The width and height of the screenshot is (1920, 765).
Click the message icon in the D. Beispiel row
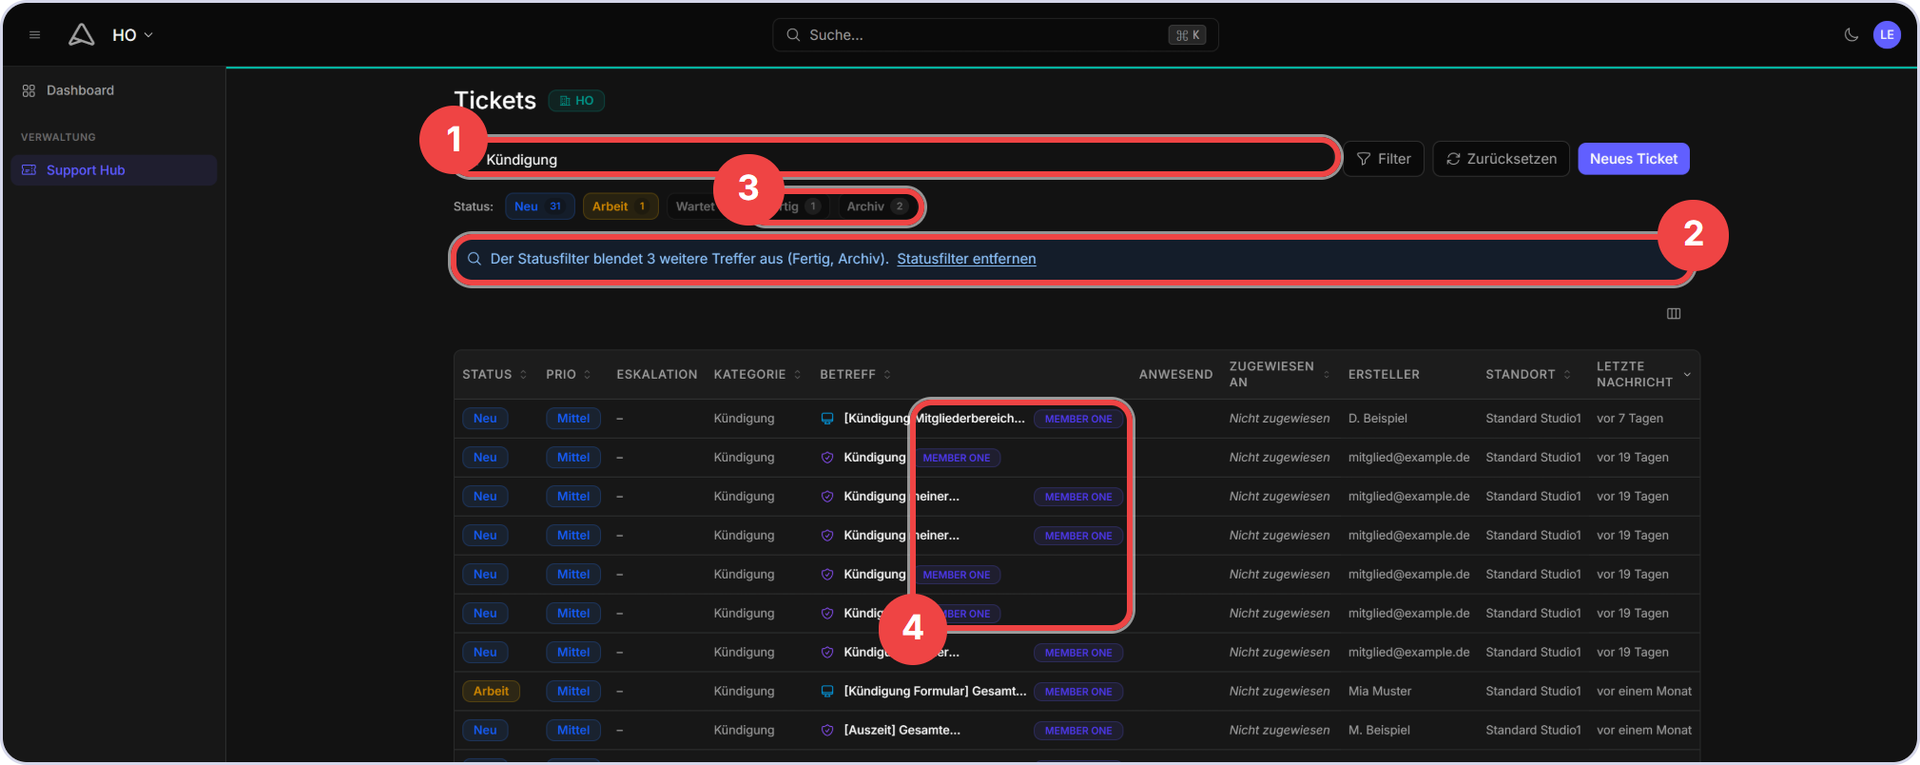pyautogui.click(x=827, y=419)
